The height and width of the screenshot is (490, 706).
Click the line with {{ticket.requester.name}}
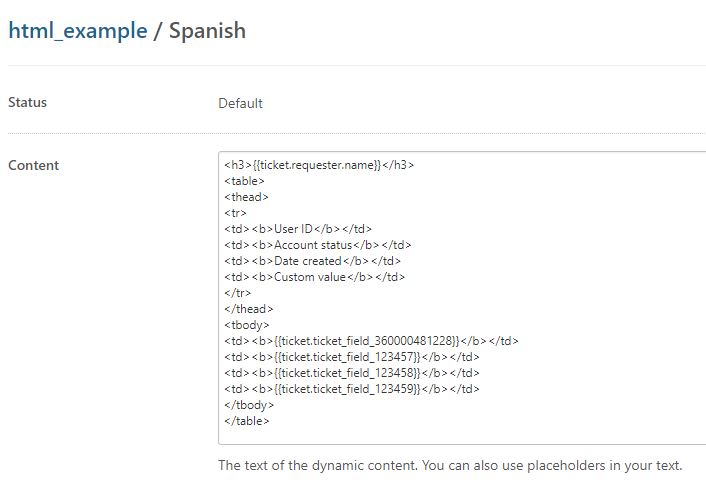point(319,165)
